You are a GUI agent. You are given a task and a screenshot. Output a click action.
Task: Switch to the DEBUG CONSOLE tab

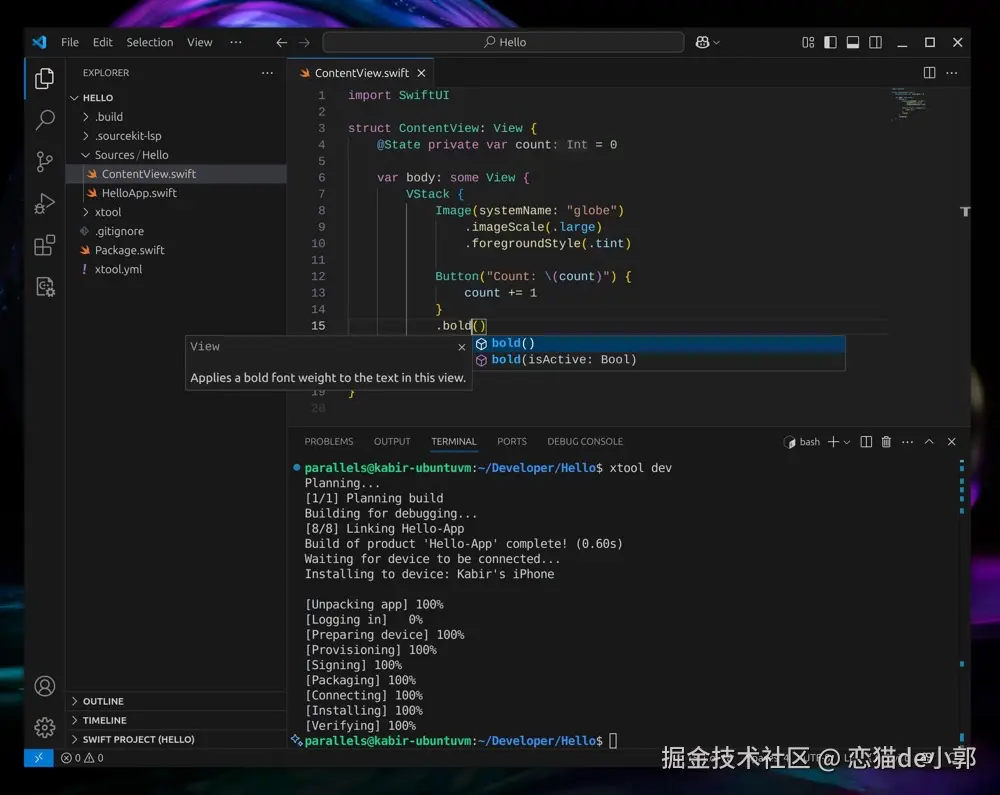(x=585, y=441)
